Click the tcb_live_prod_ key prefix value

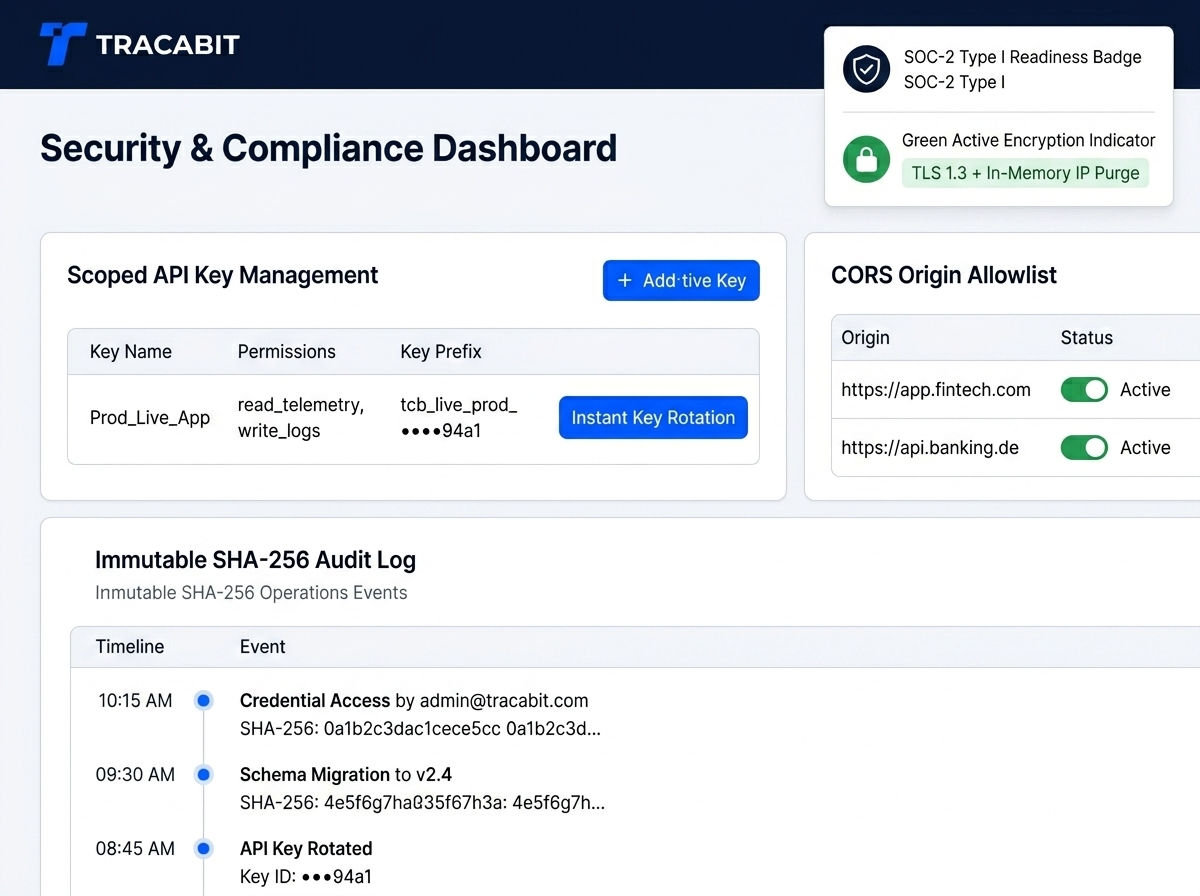point(459,418)
